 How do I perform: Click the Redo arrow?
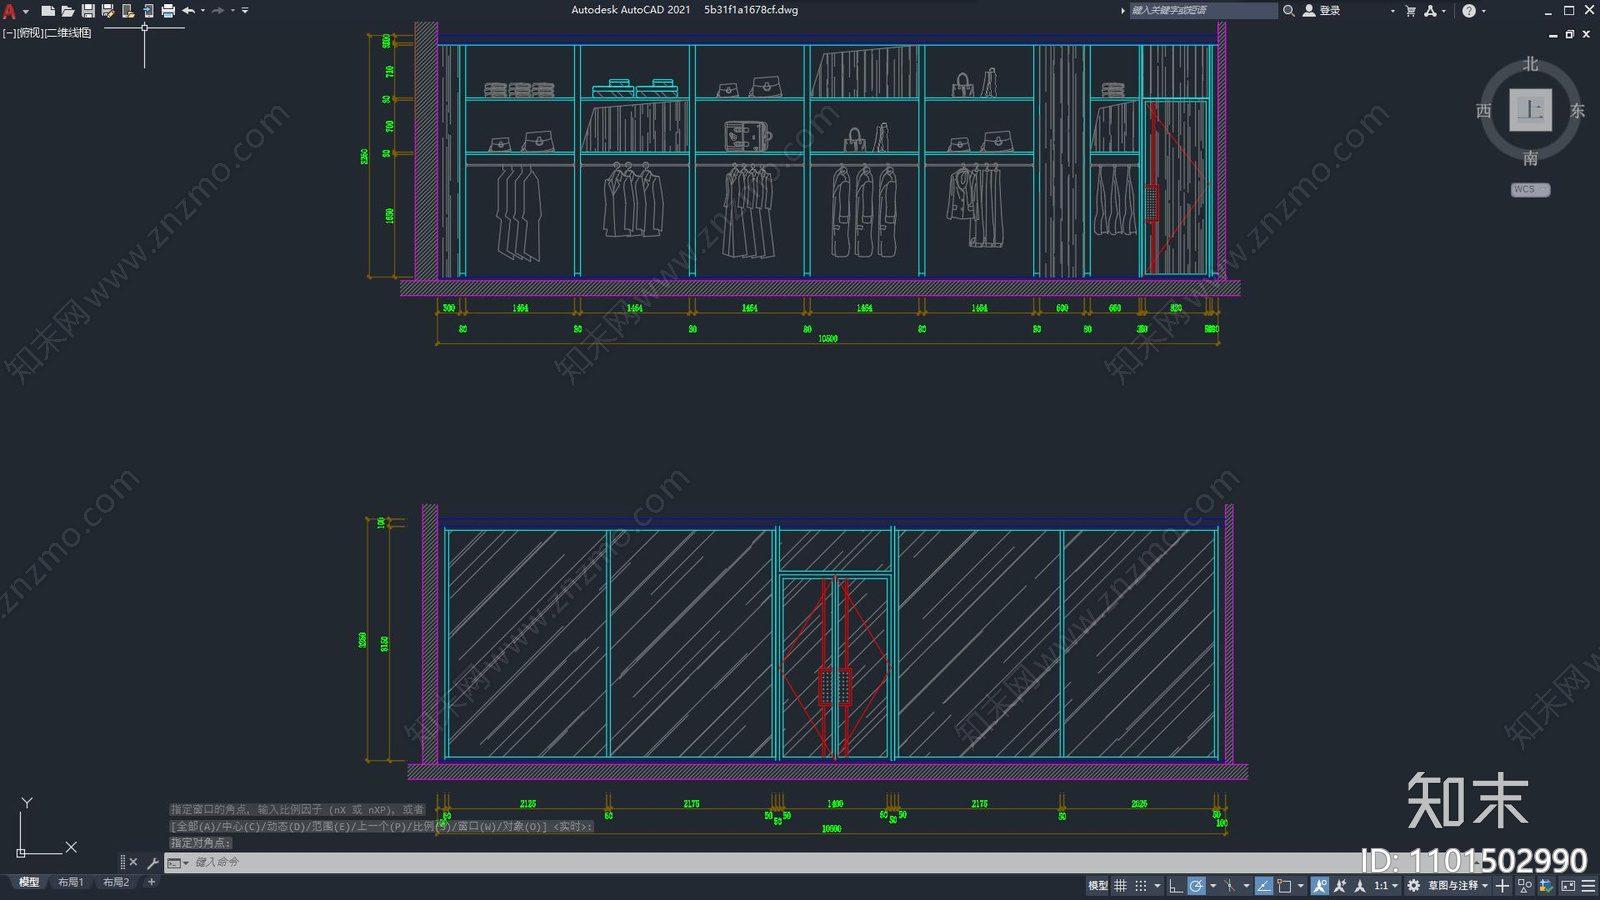[218, 10]
